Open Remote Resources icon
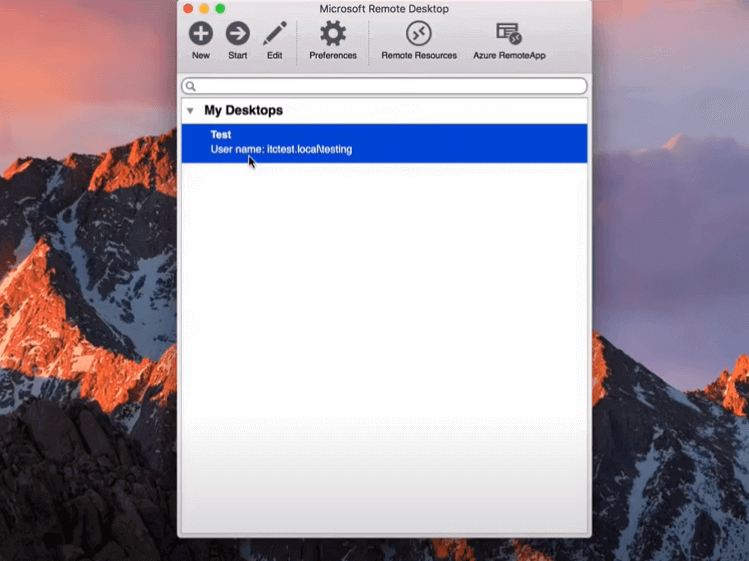Image resolution: width=749 pixels, height=561 pixels. pos(419,33)
